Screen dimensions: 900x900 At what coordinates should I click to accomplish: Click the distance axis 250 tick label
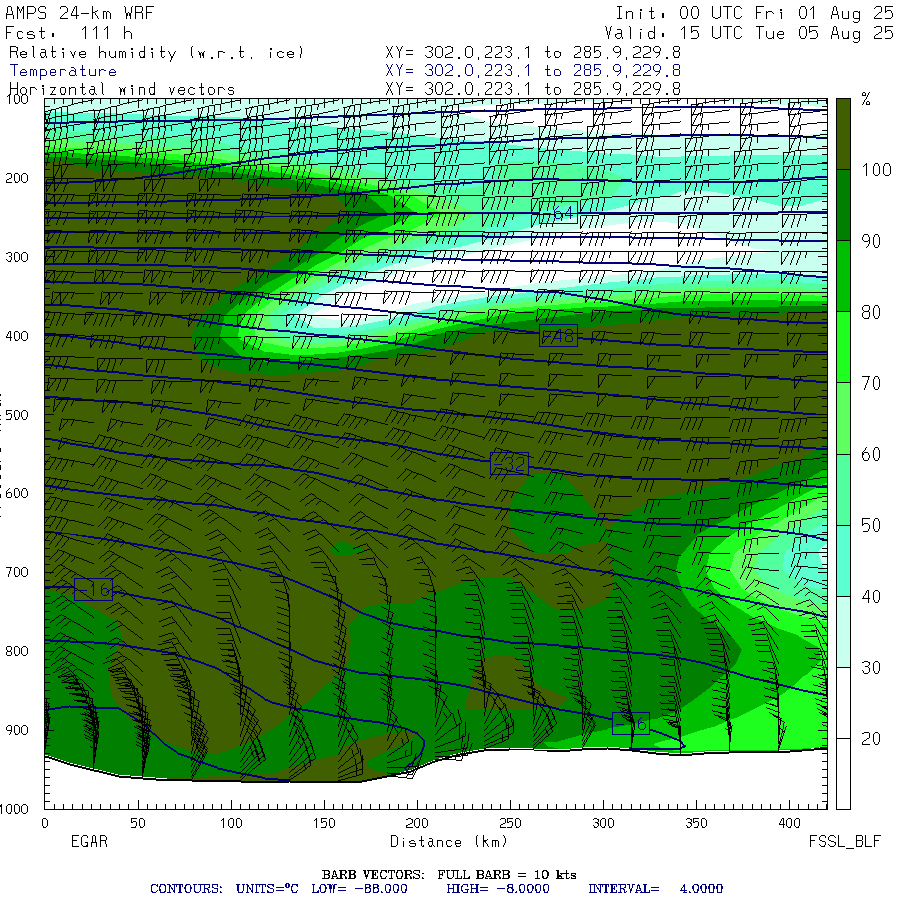point(510,823)
